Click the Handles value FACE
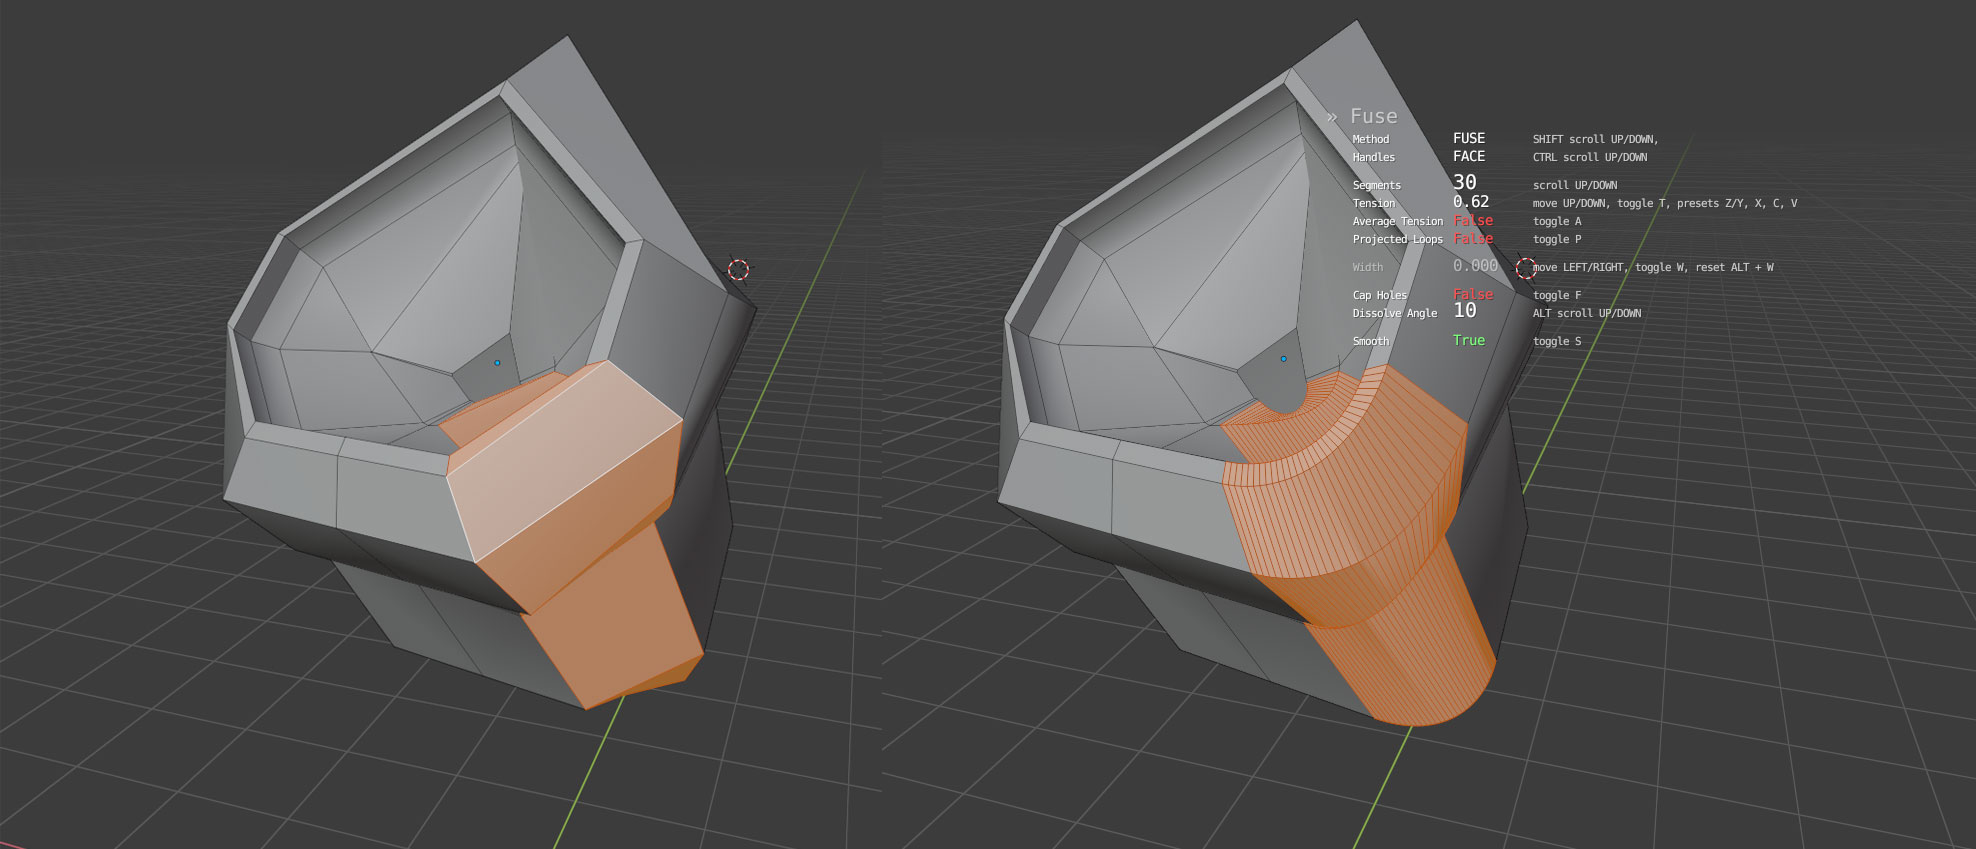The width and height of the screenshot is (1976, 849). pyautogui.click(x=1468, y=157)
